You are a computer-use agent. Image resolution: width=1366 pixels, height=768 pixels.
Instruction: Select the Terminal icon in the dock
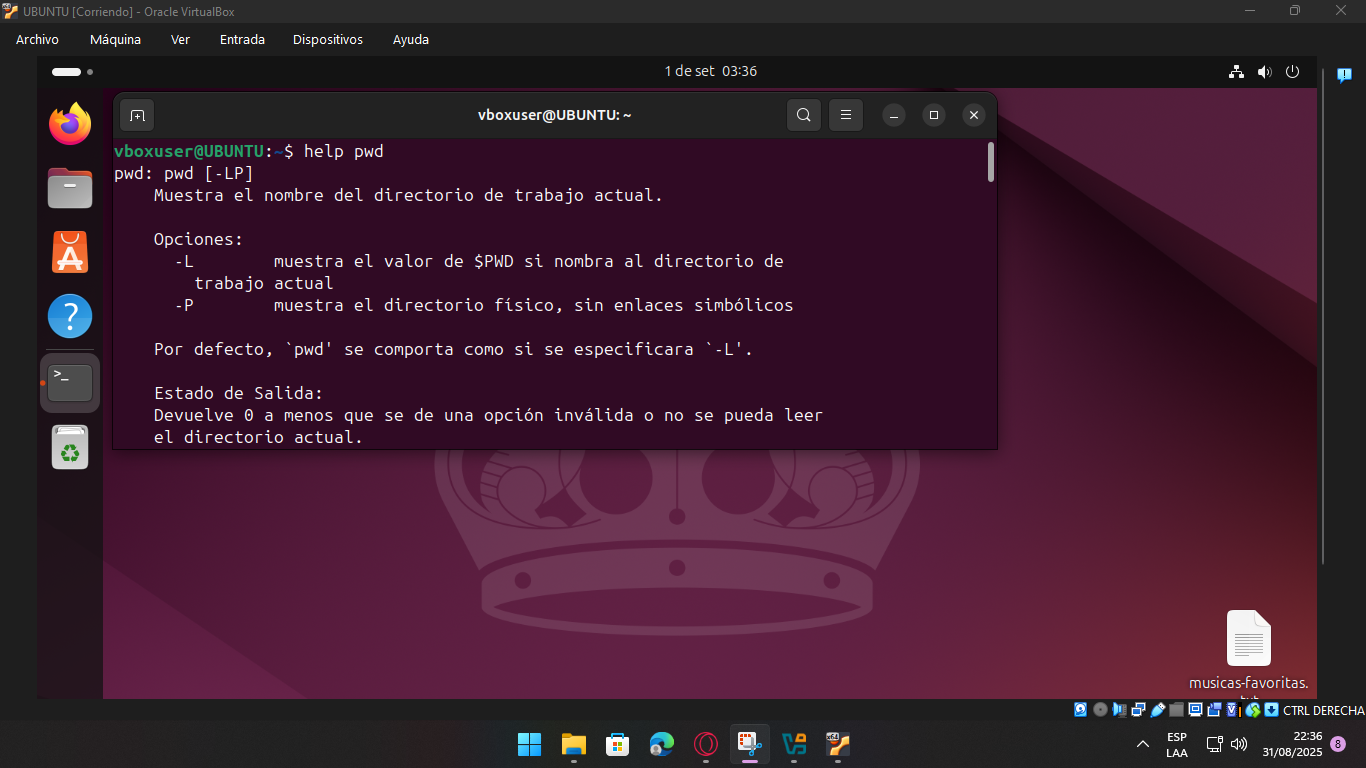[x=70, y=383]
